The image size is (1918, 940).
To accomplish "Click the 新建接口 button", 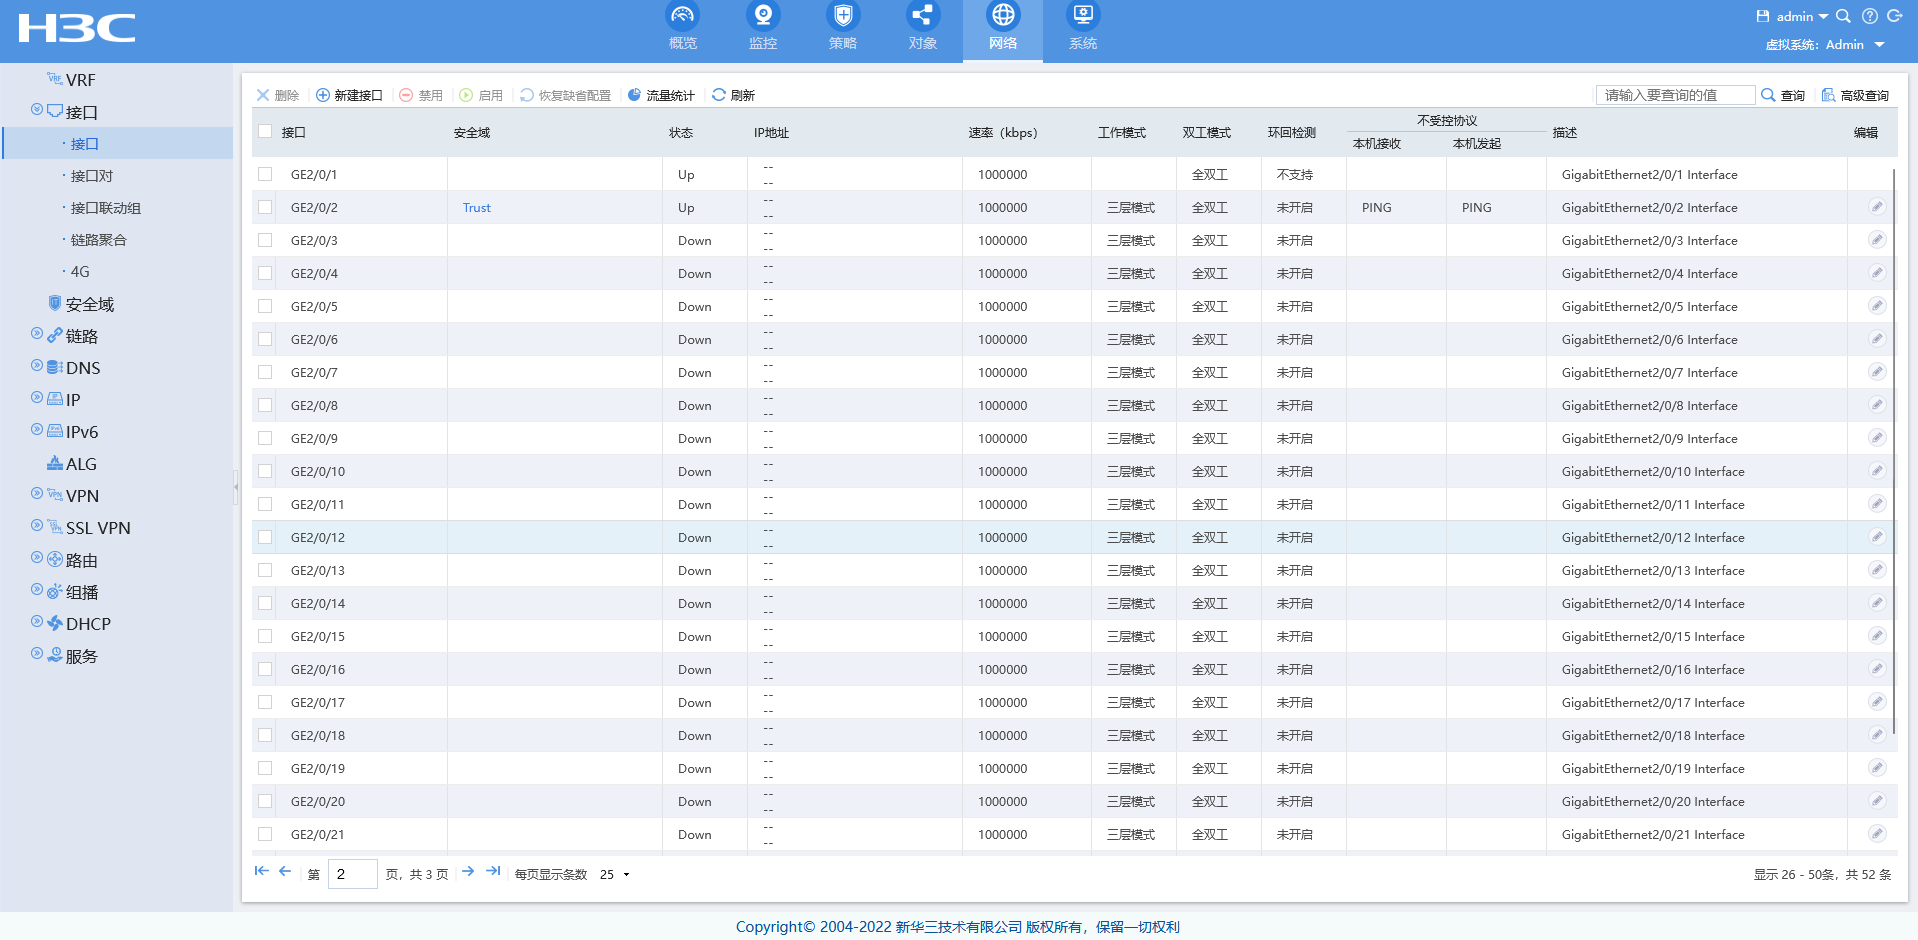I will 349,95.
